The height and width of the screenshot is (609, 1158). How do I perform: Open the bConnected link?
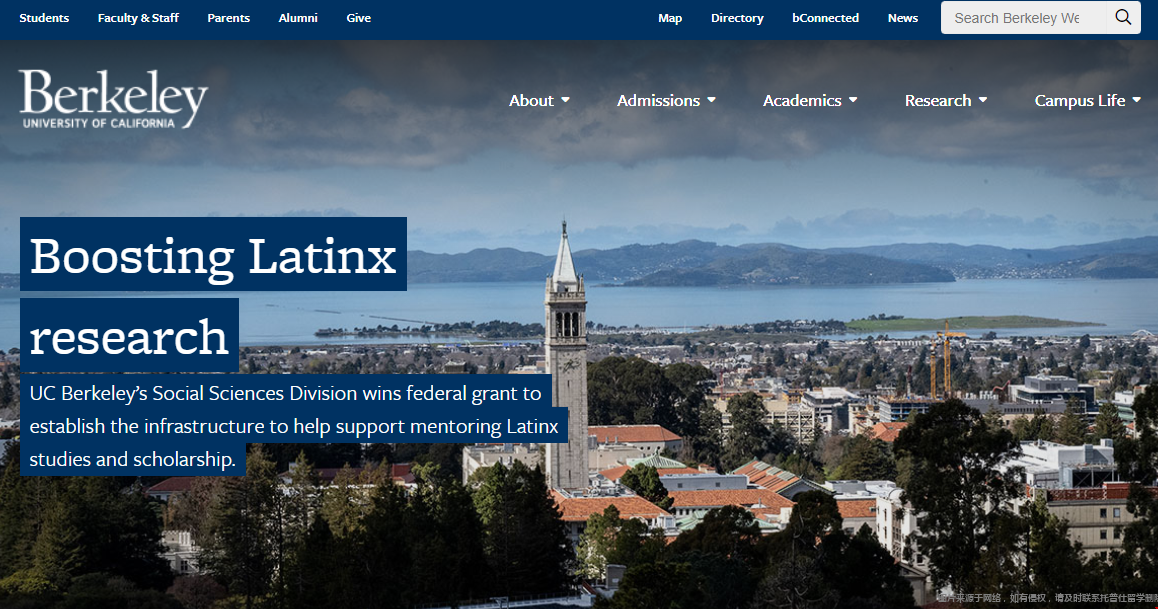point(825,18)
